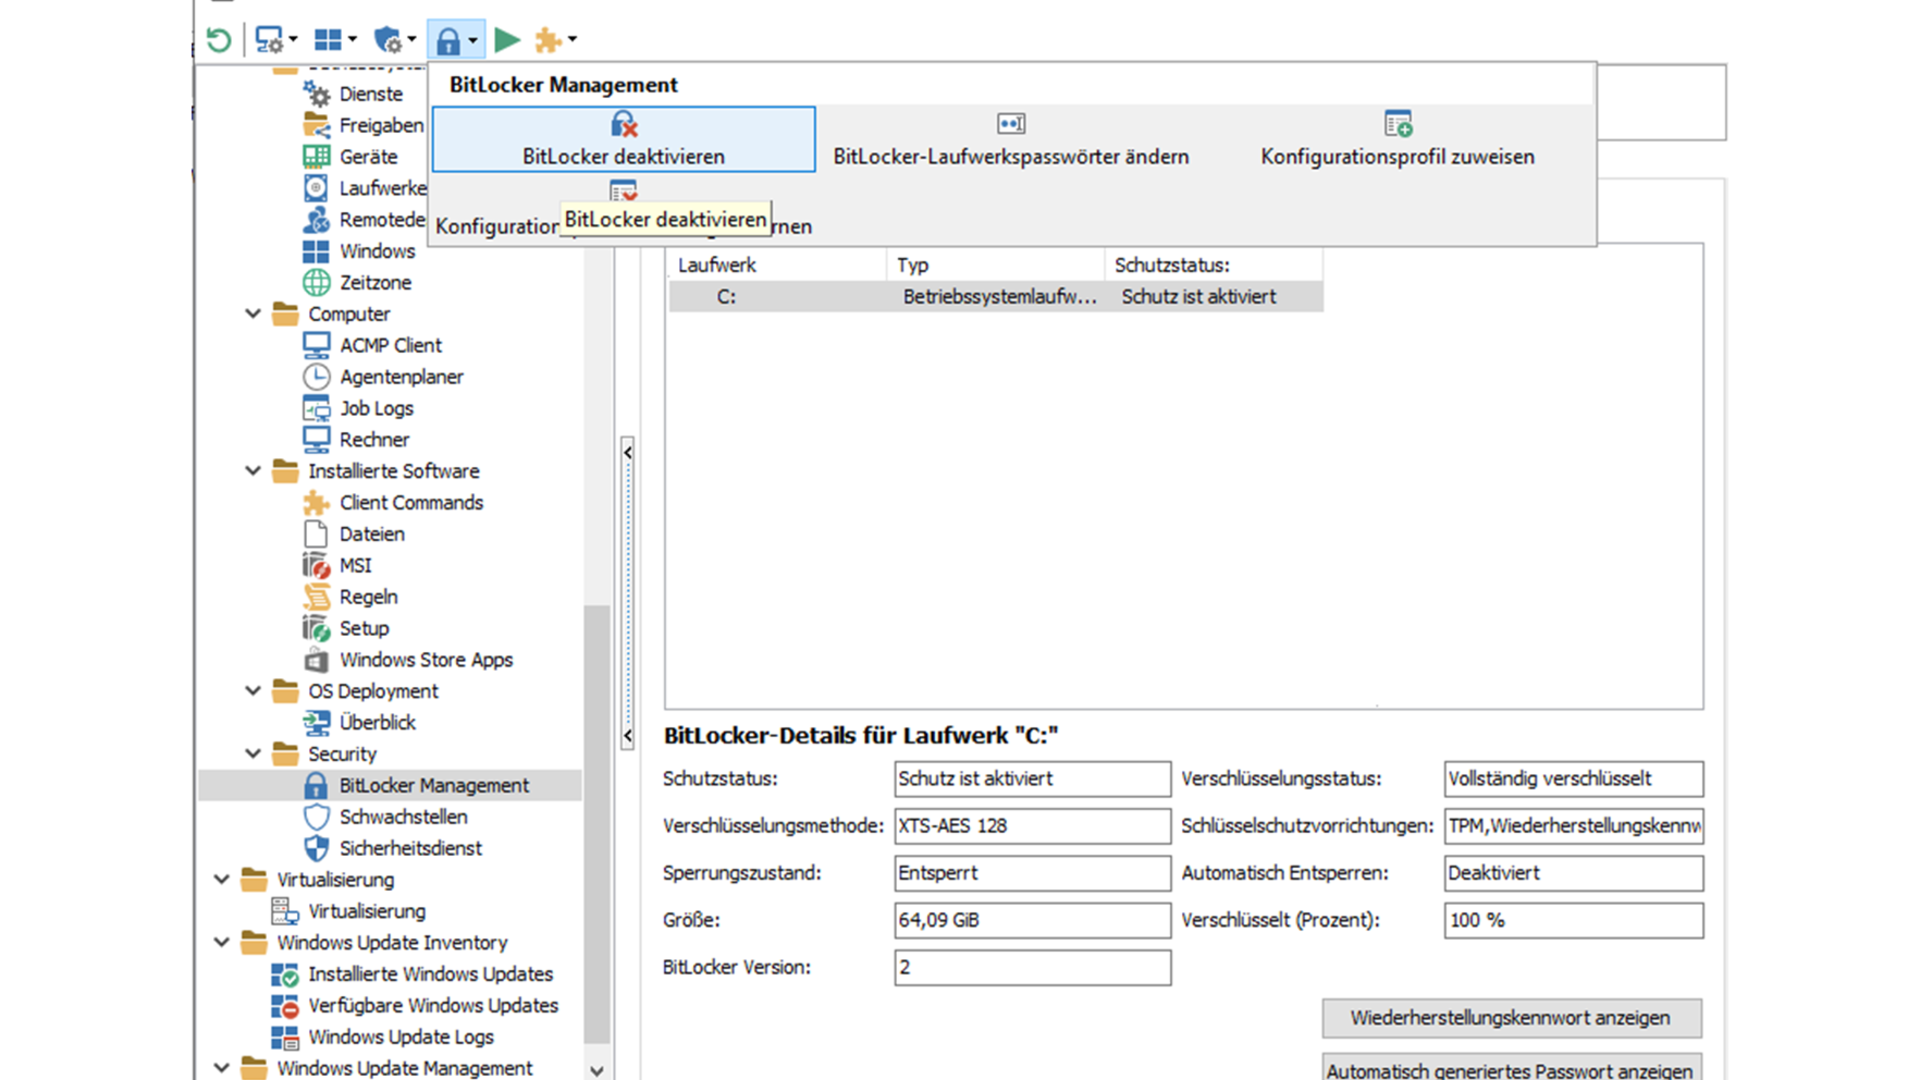Choose BitLocker deaktivieren in the menu
The width and height of the screenshot is (1920, 1080).
(624, 139)
